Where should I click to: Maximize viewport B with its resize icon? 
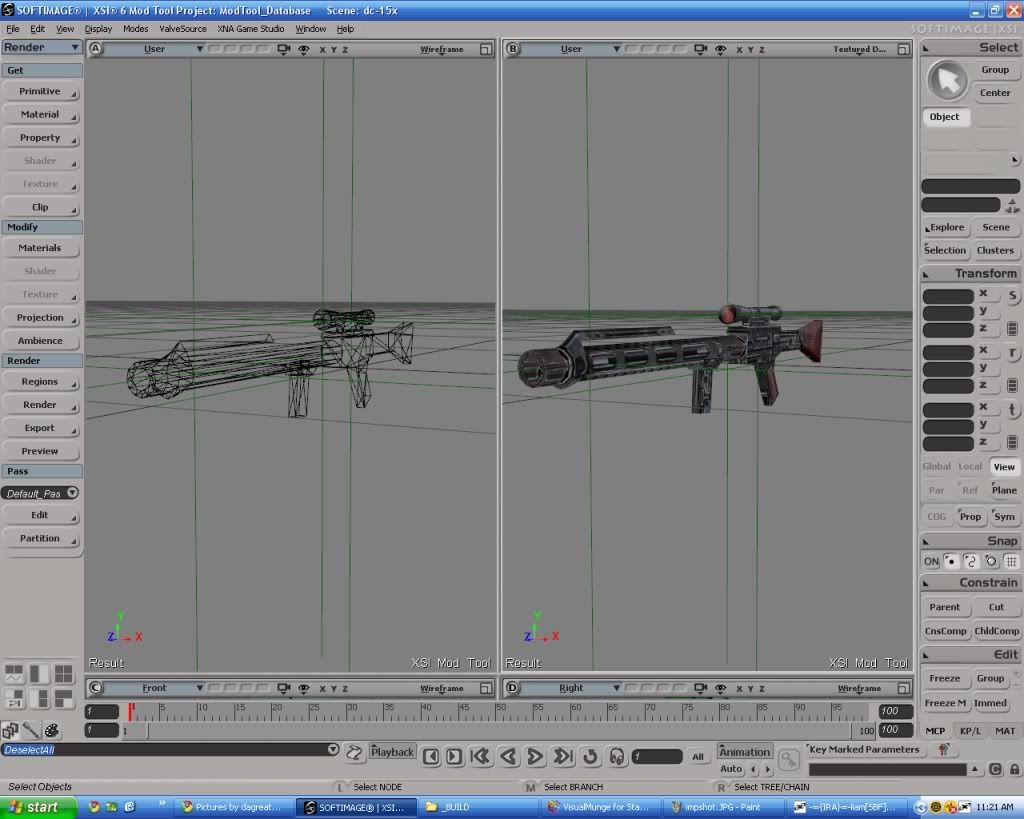click(903, 49)
